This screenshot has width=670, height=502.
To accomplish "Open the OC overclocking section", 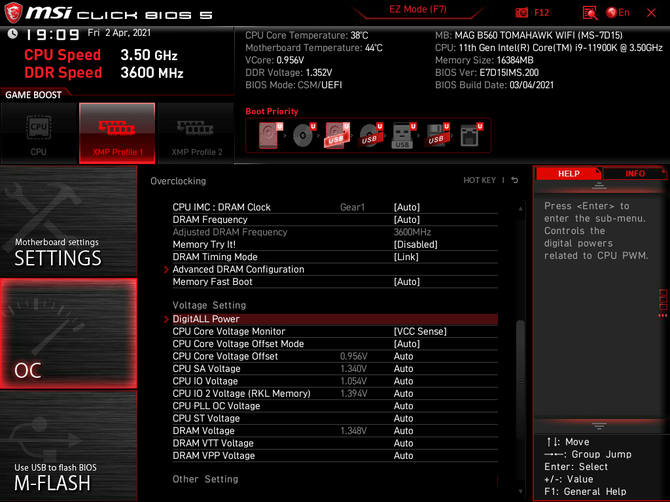I will pos(68,334).
